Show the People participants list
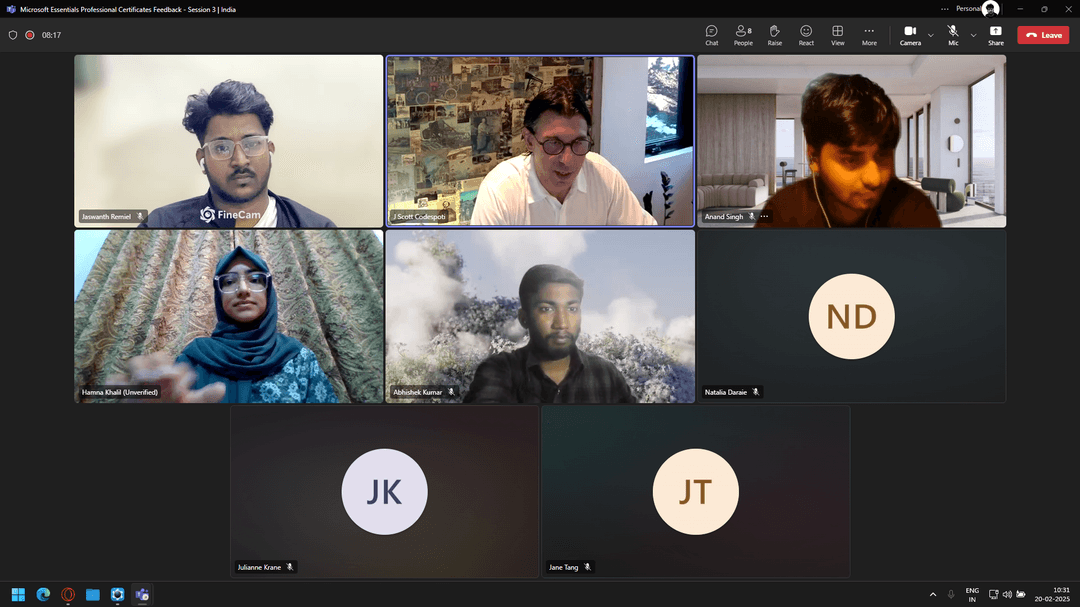 743,35
